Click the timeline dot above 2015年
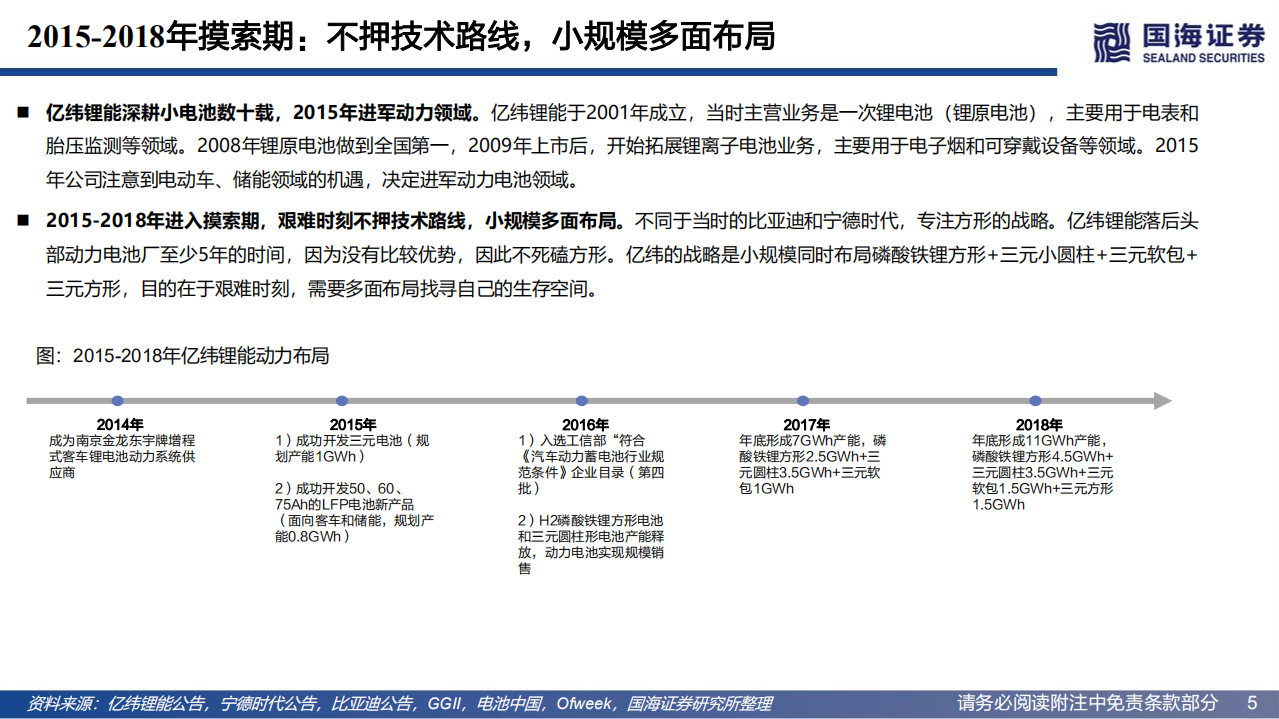This screenshot has width=1279, height=719. [x=342, y=398]
